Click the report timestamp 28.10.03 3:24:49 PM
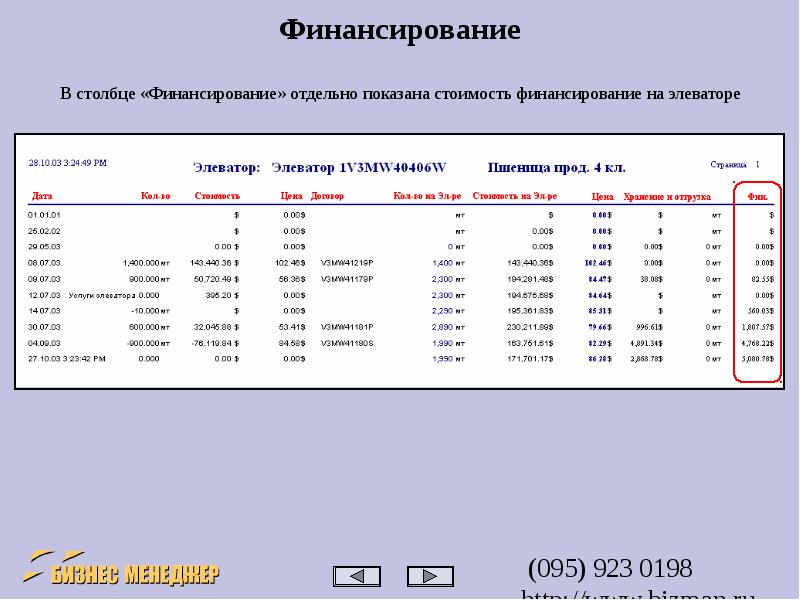Image resolution: width=800 pixels, height=600 pixels. click(x=67, y=162)
